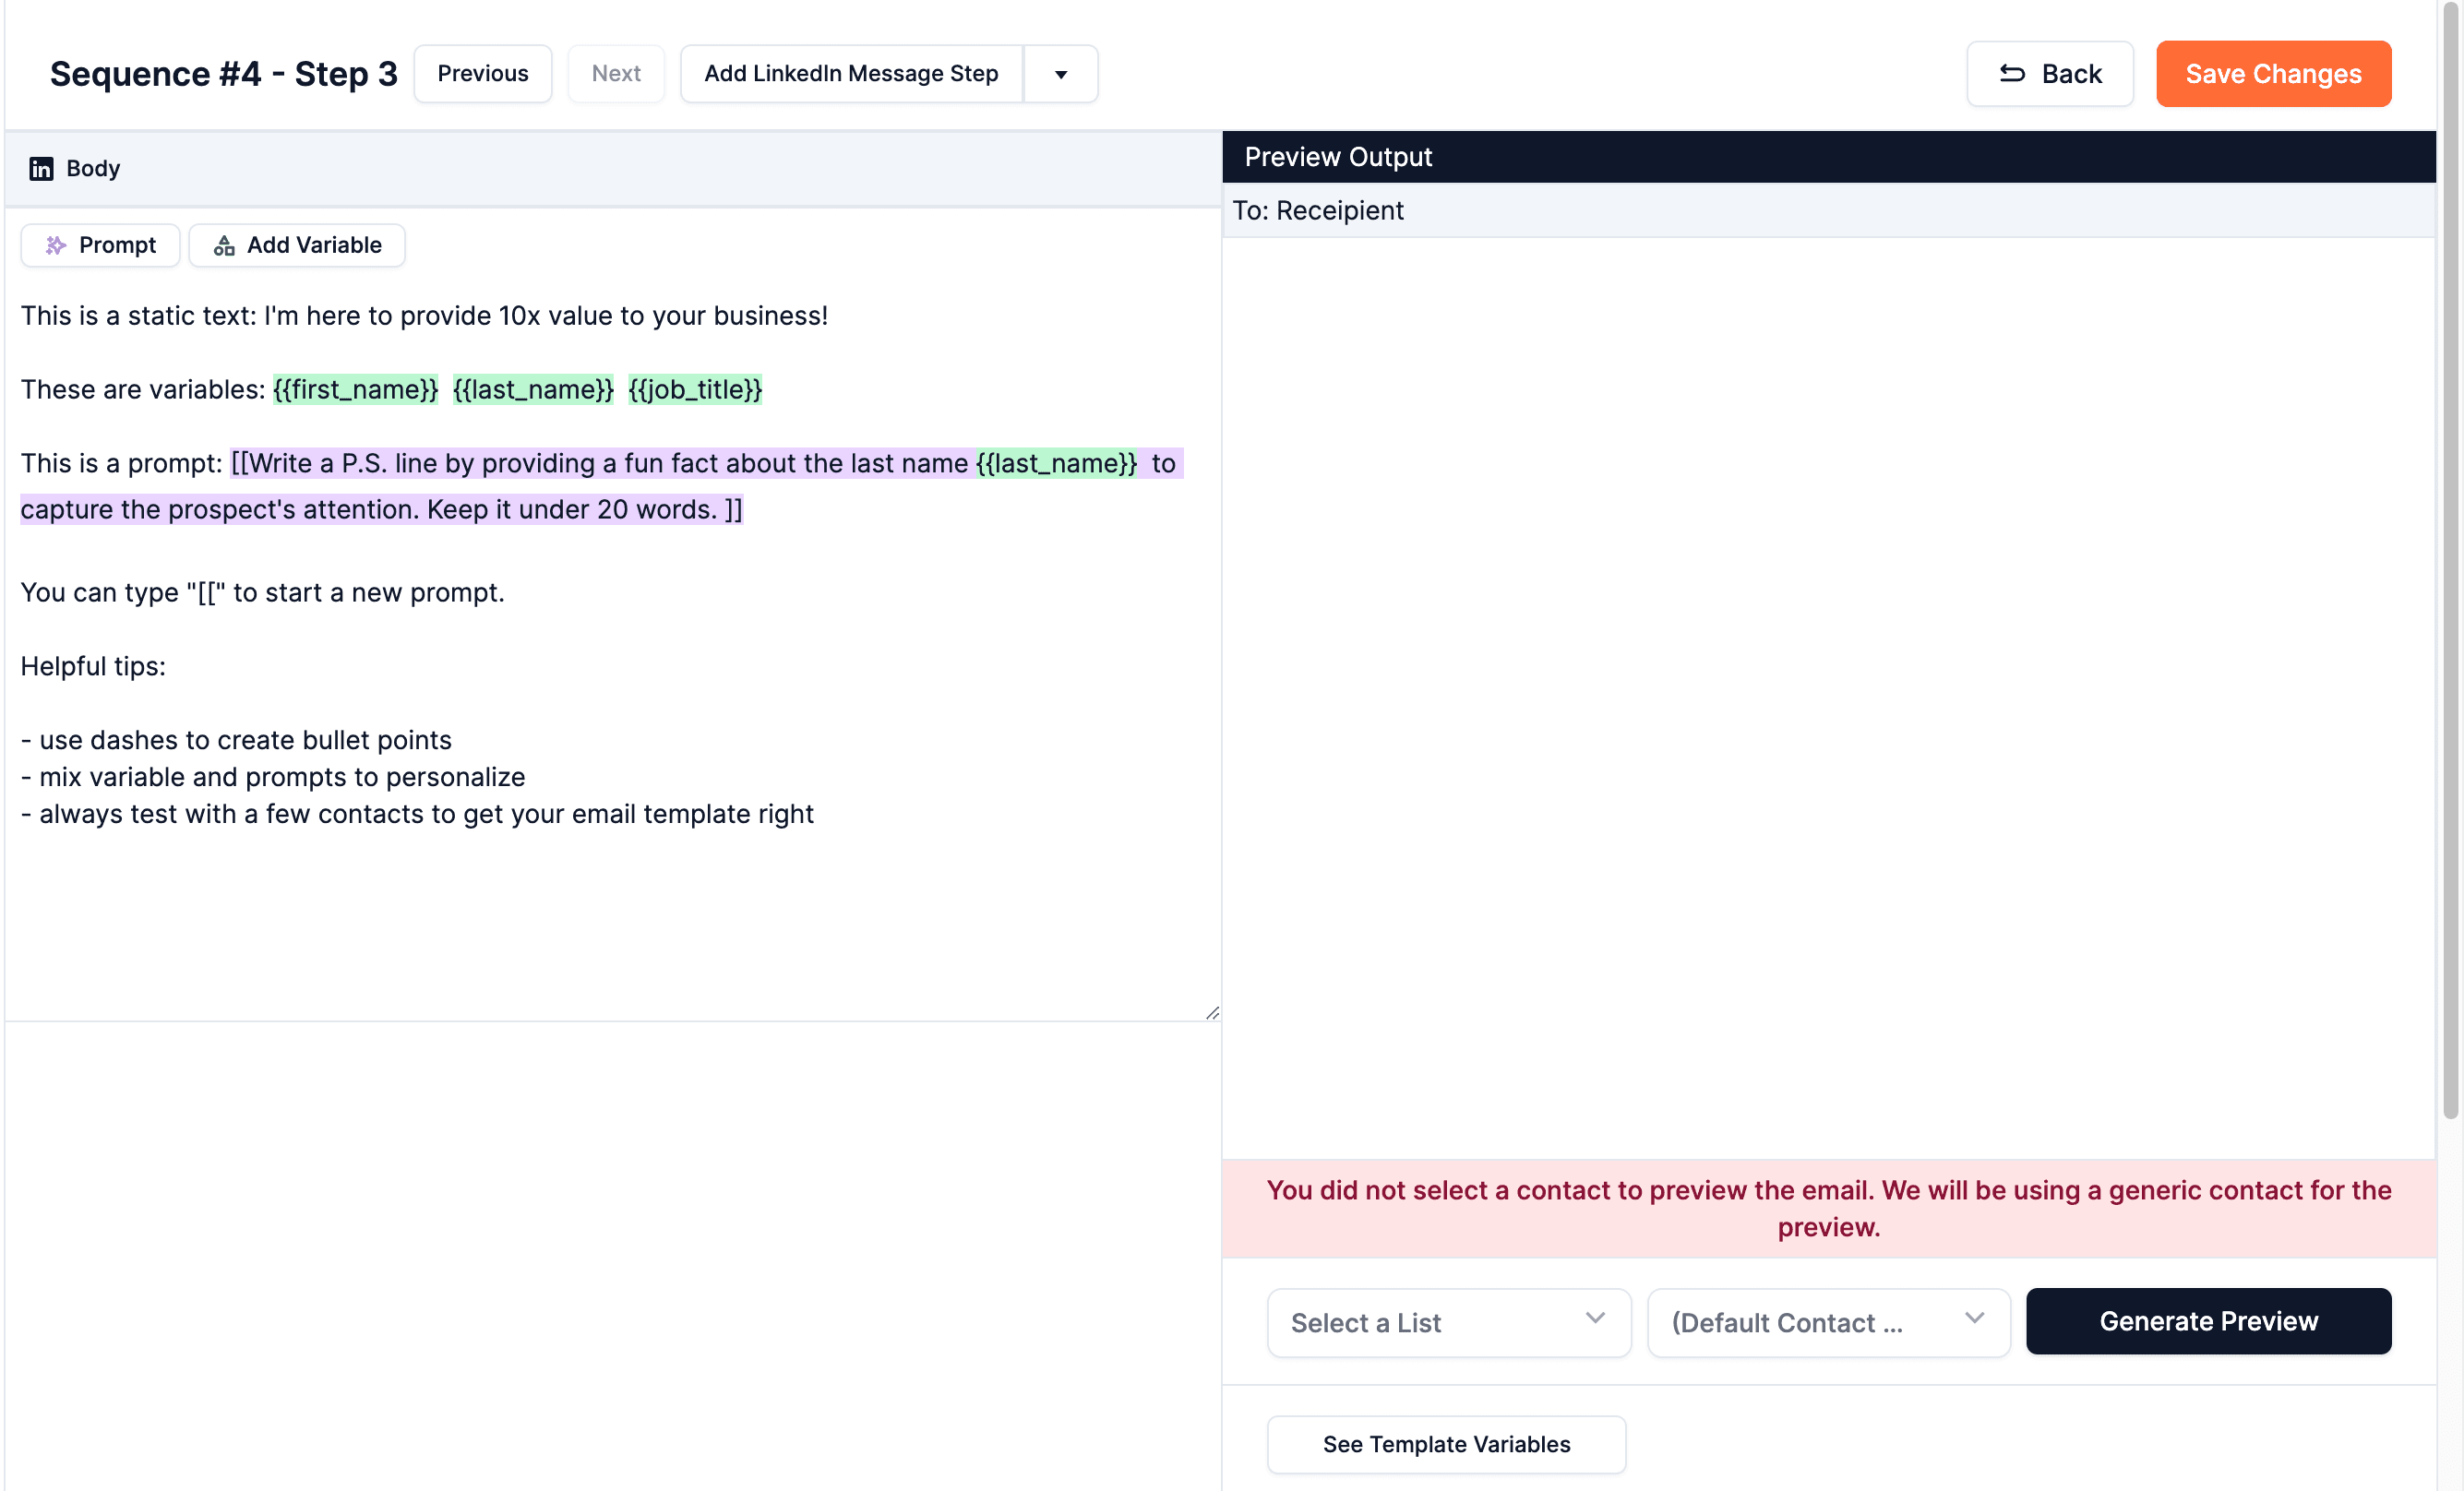This screenshot has height=1491, width=2464.
Task: Click the body editor resize handle
Action: [1212, 1012]
